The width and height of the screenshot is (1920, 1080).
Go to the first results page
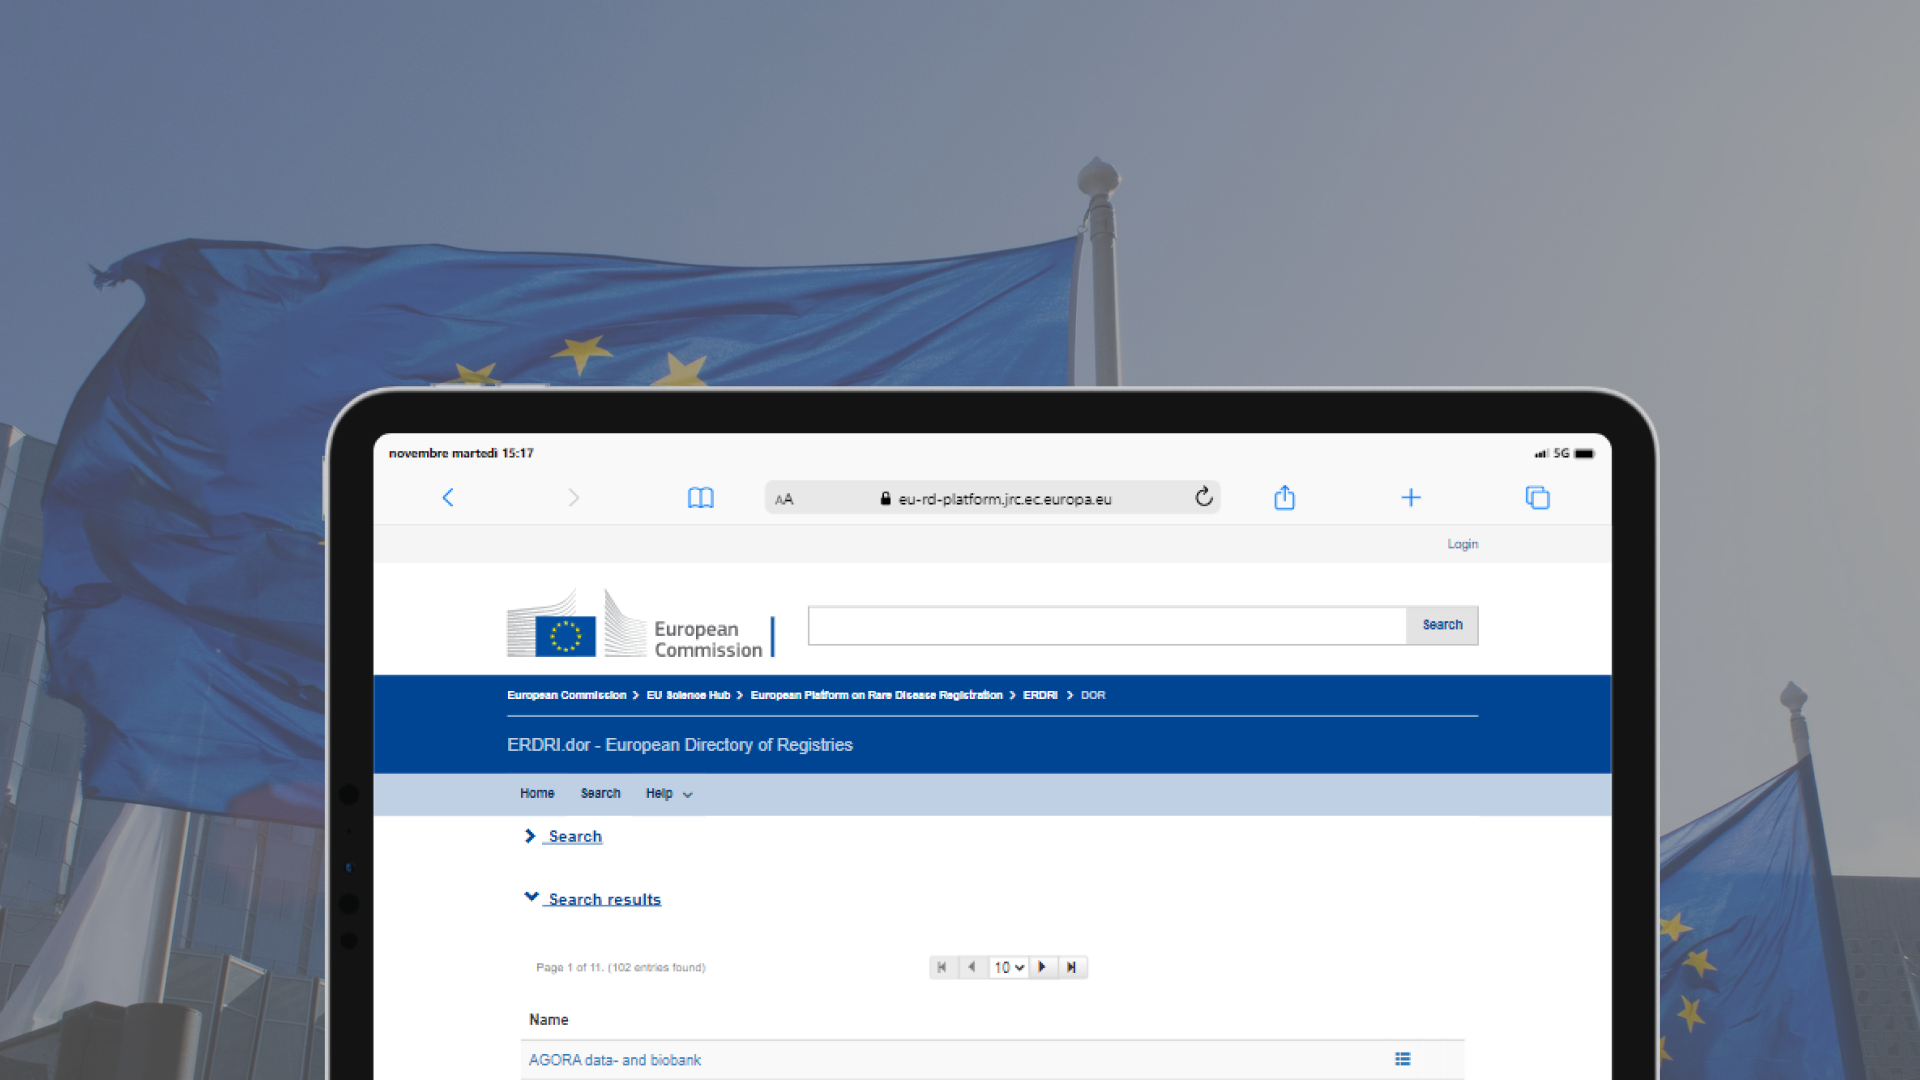tap(942, 967)
